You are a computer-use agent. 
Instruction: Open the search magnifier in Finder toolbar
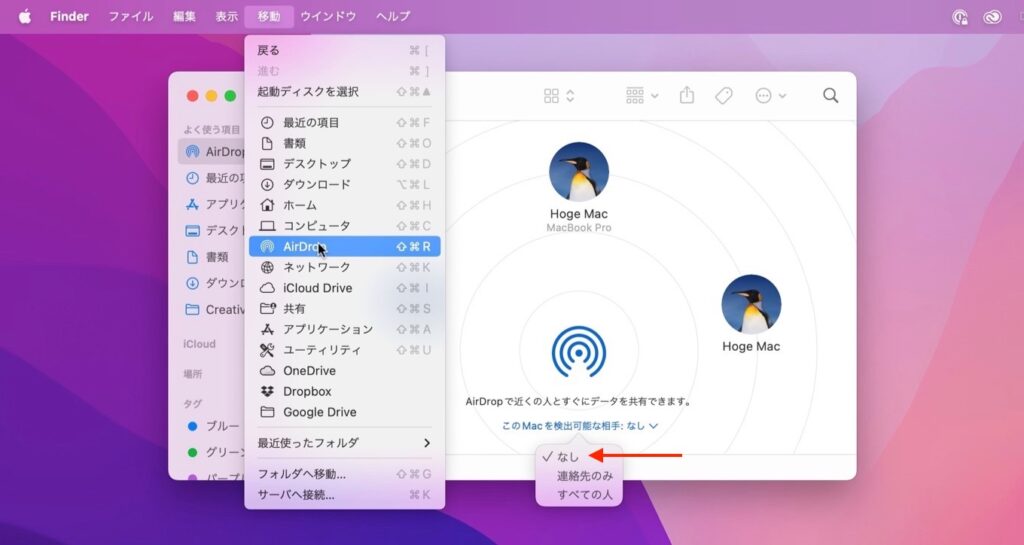[830, 96]
